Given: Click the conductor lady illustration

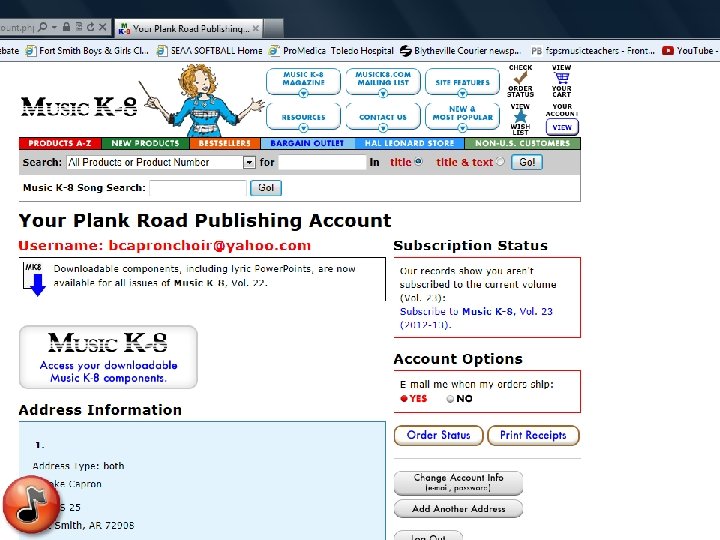Looking at the screenshot, I should 202,100.
